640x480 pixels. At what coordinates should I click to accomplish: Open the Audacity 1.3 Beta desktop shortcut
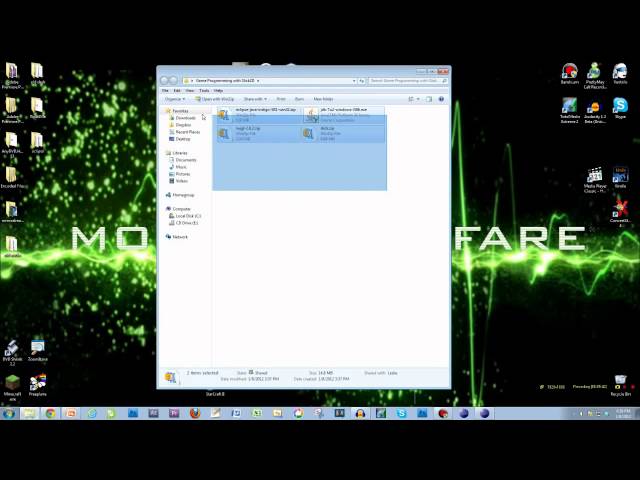pyautogui.click(x=595, y=110)
